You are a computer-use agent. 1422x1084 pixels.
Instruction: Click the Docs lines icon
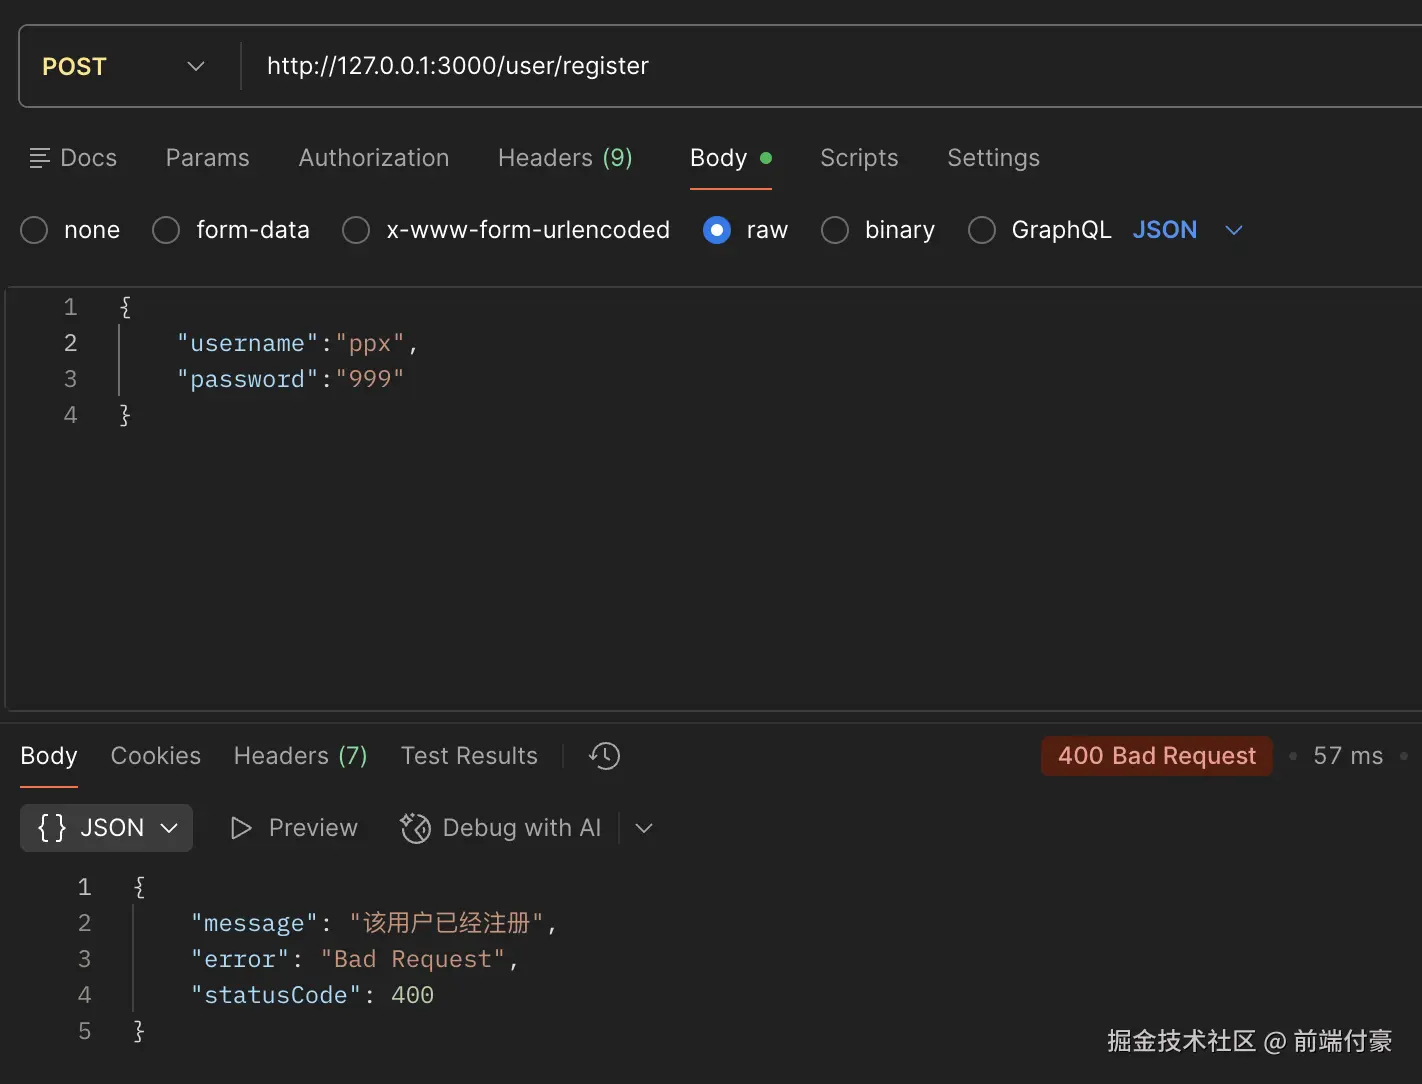coord(40,158)
